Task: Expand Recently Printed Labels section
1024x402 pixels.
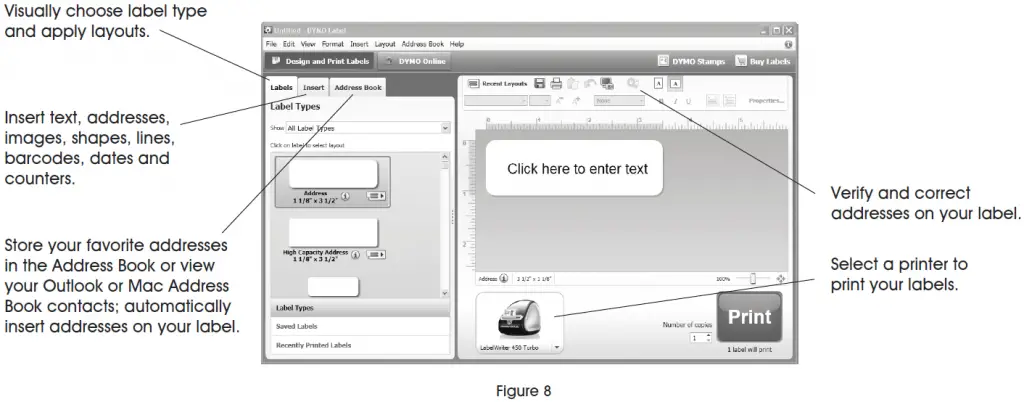Action: (361, 345)
